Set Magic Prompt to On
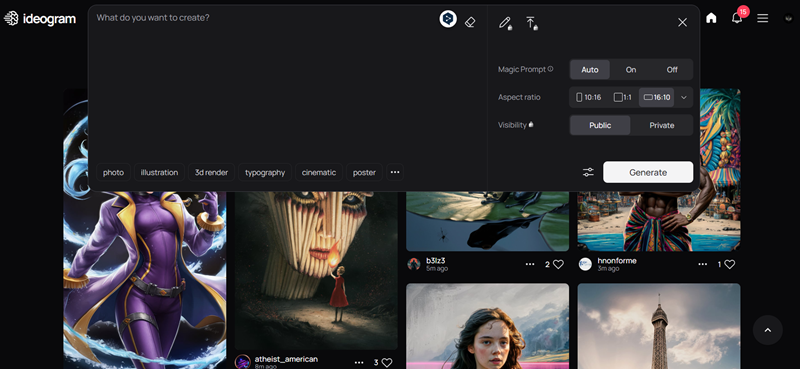The image size is (800, 369). pos(631,69)
